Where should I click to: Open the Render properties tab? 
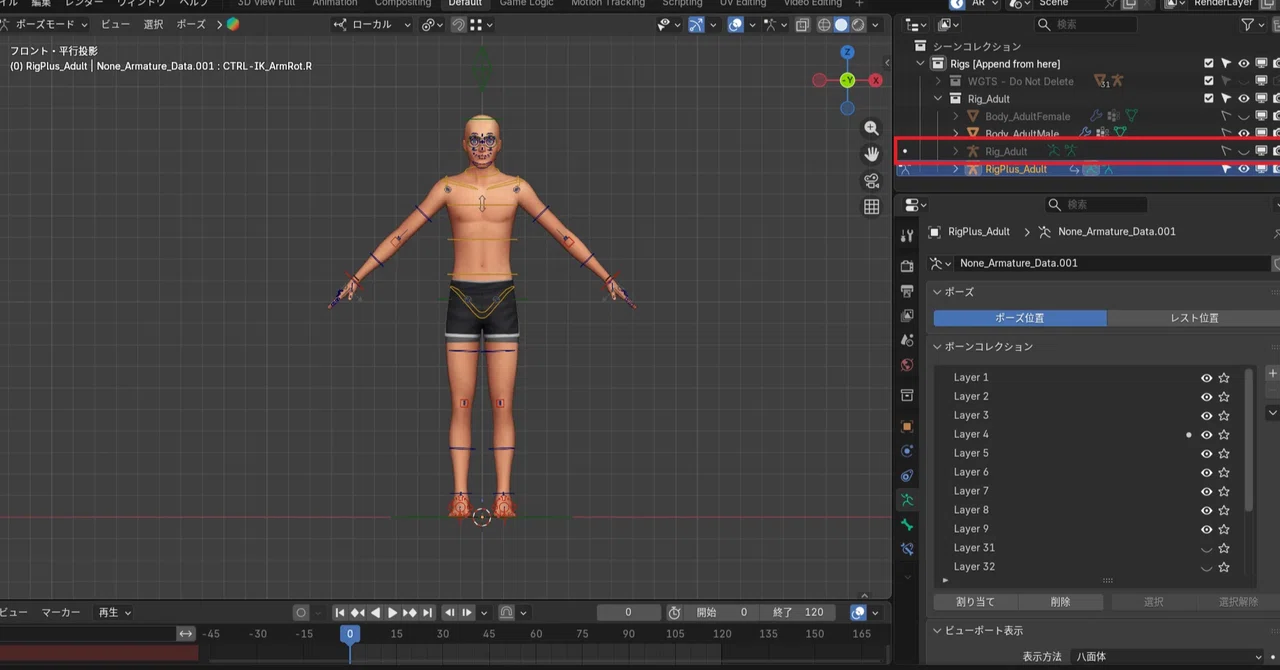coord(907,266)
